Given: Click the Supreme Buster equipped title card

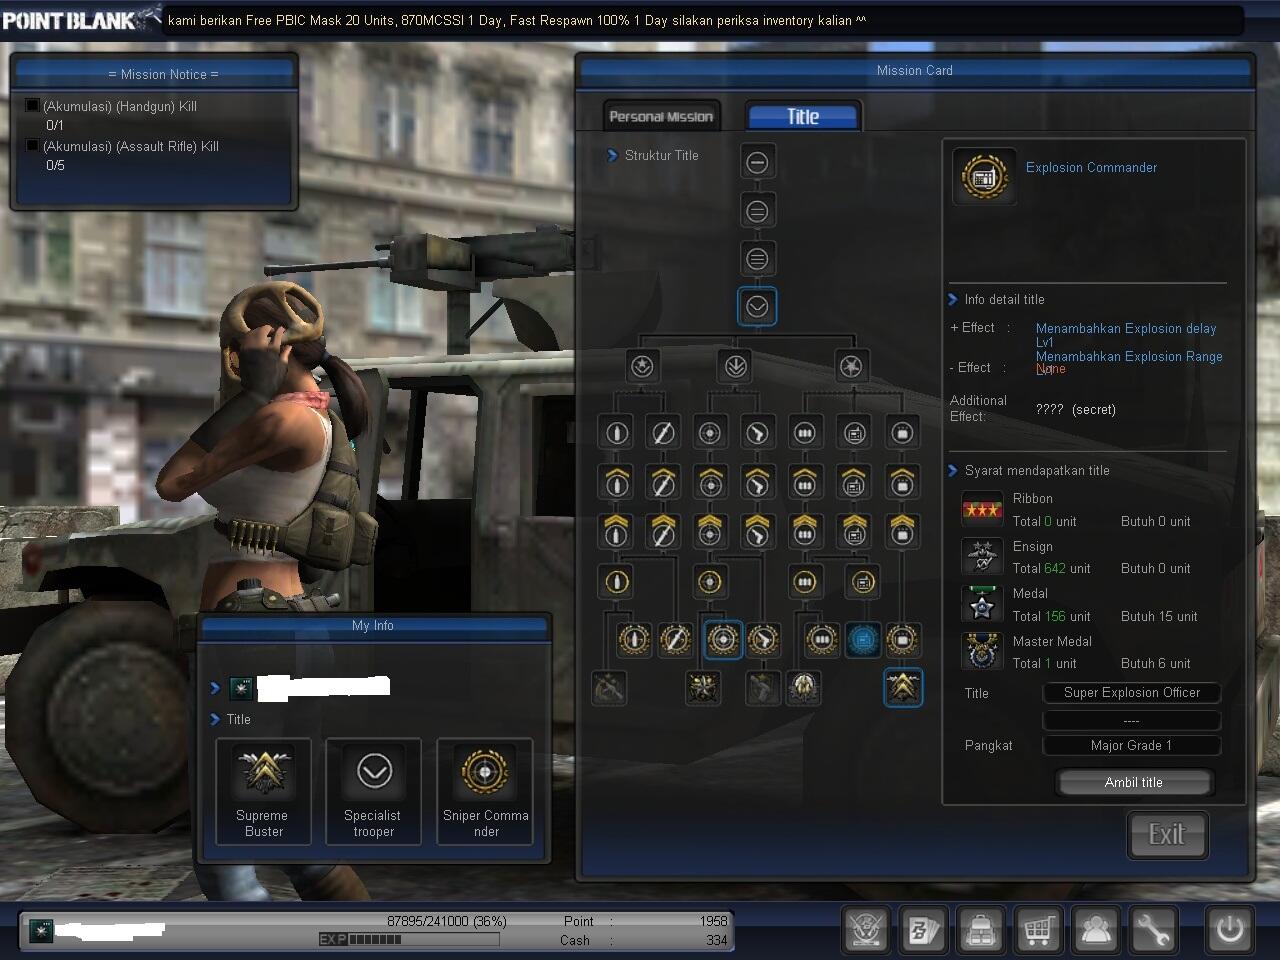Looking at the screenshot, I should [x=263, y=791].
